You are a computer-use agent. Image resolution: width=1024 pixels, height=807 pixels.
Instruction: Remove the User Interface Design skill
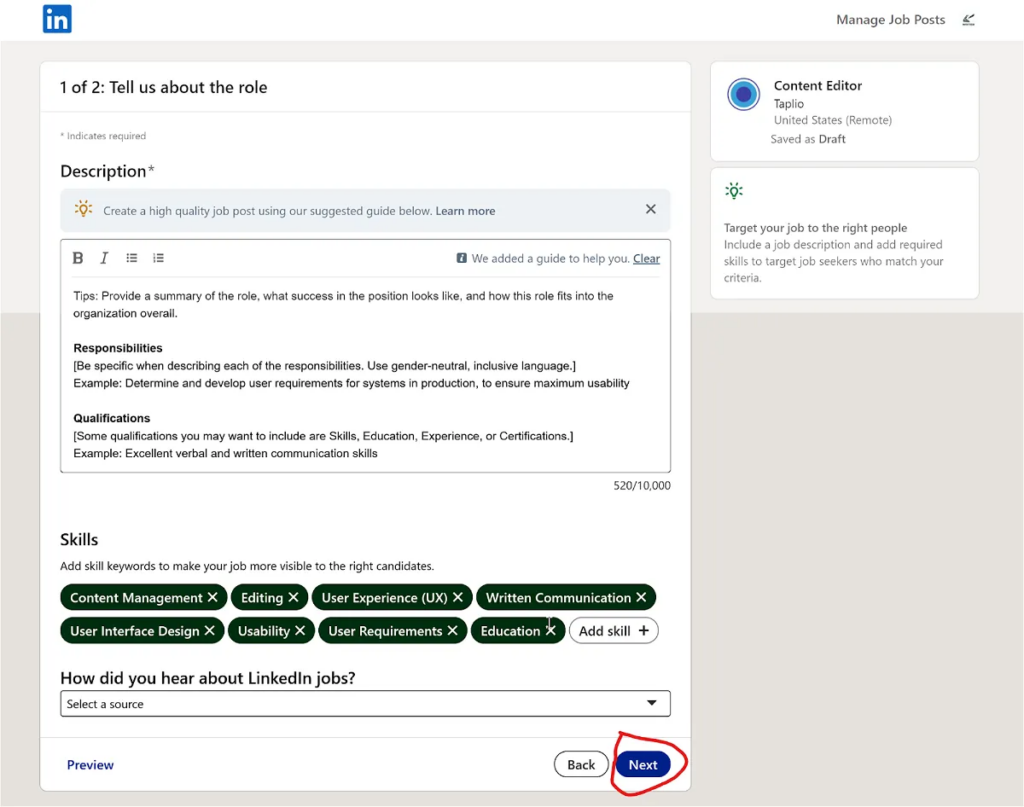click(209, 631)
